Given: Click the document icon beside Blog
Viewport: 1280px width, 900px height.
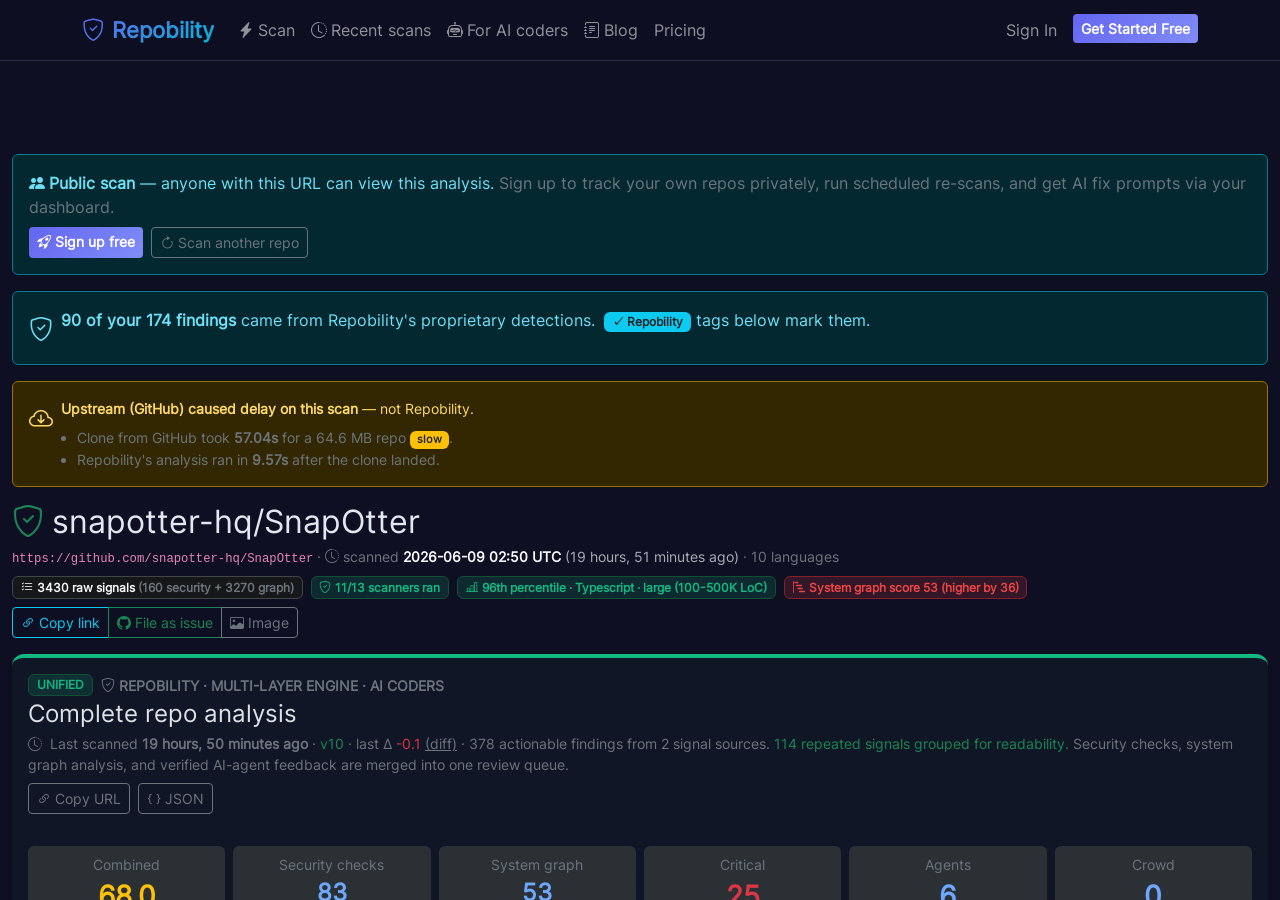Looking at the screenshot, I should 592,30.
